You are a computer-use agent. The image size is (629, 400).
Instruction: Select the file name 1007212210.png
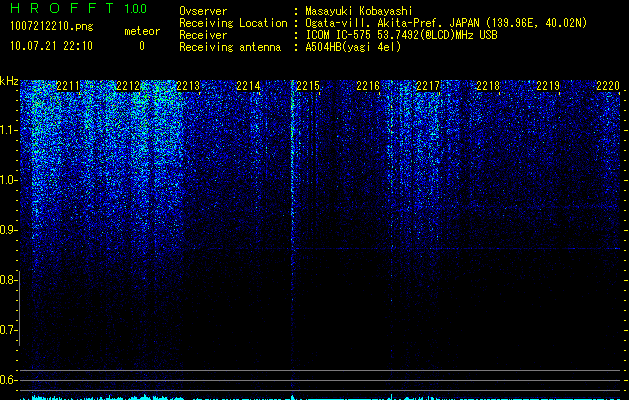[x=52, y=27]
